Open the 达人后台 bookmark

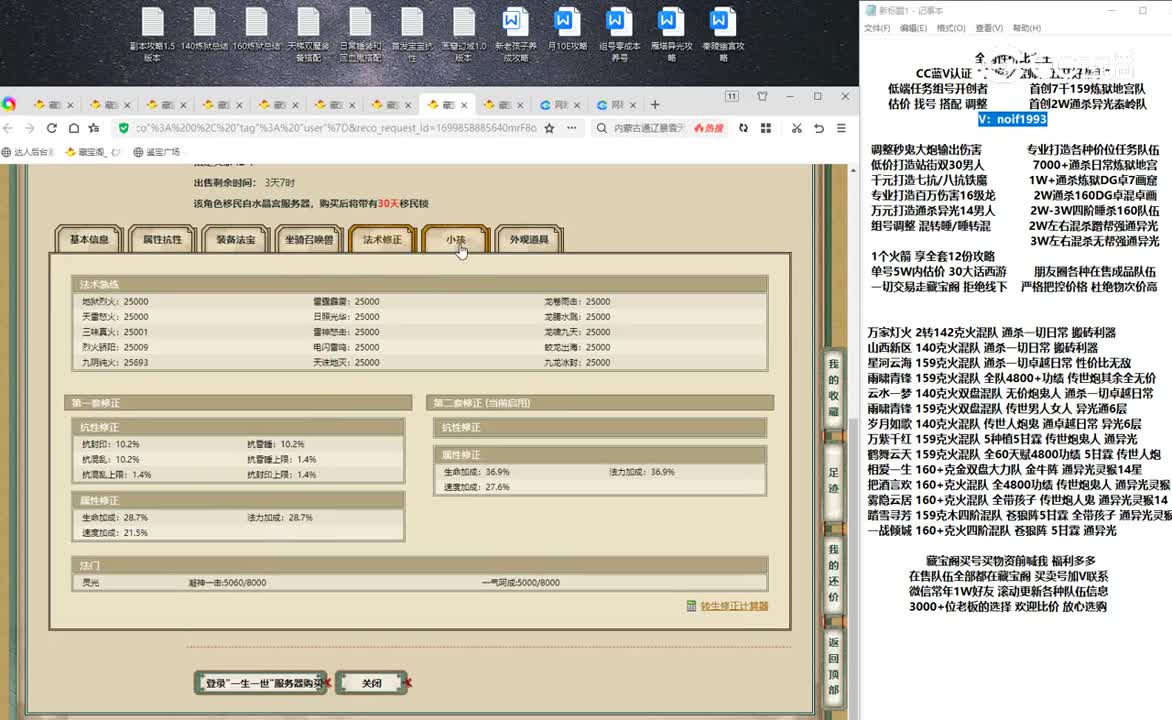tap(28, 152)
